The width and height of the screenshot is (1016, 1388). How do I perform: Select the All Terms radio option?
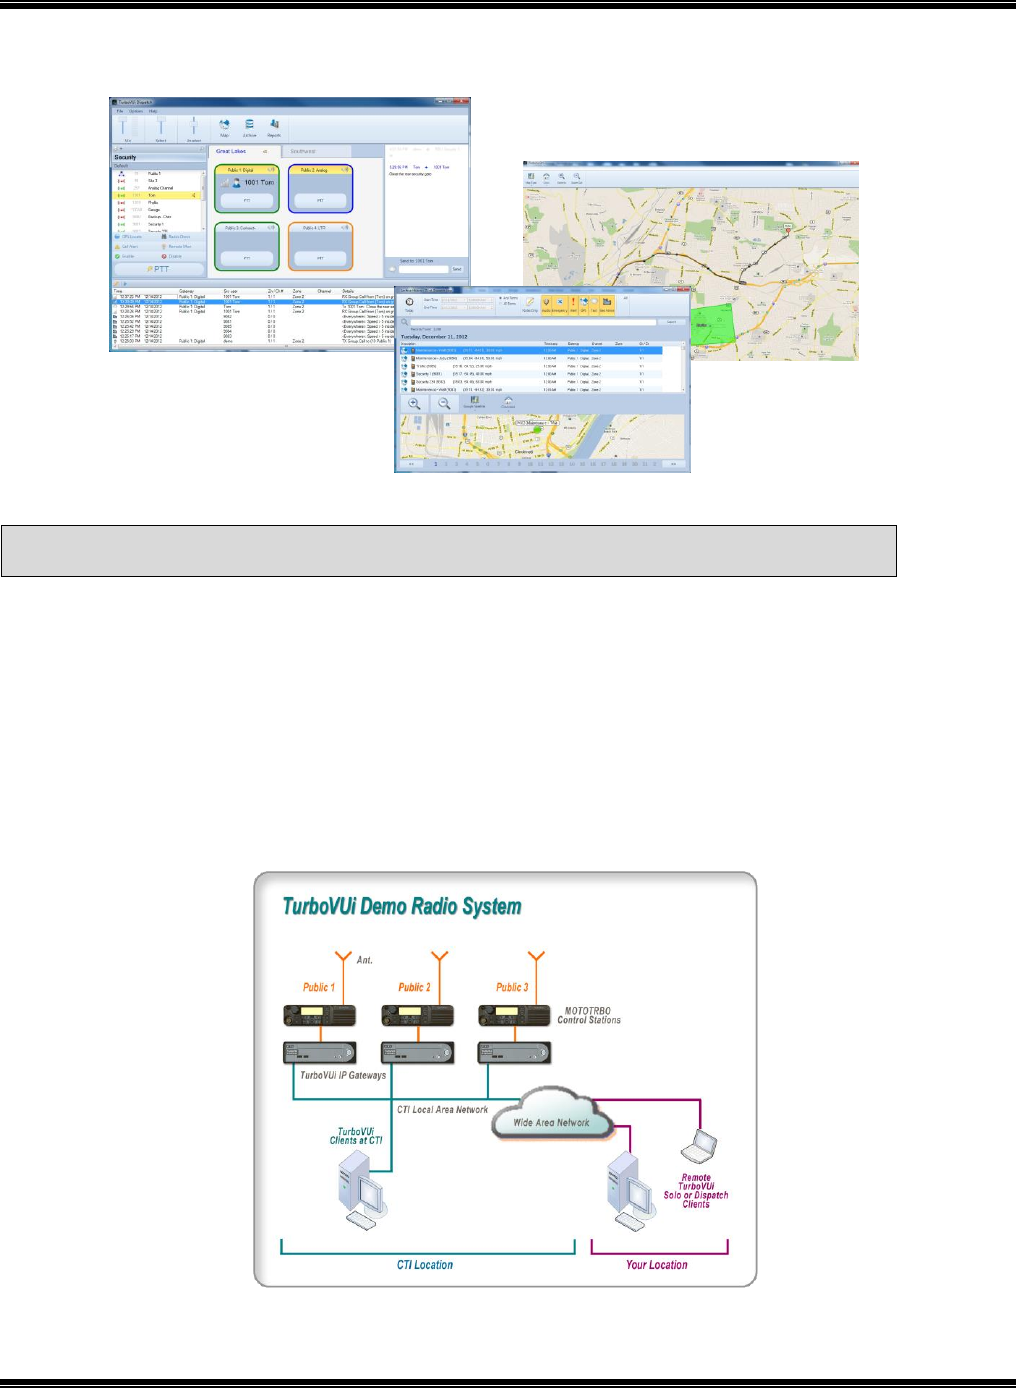pos(509,303)
